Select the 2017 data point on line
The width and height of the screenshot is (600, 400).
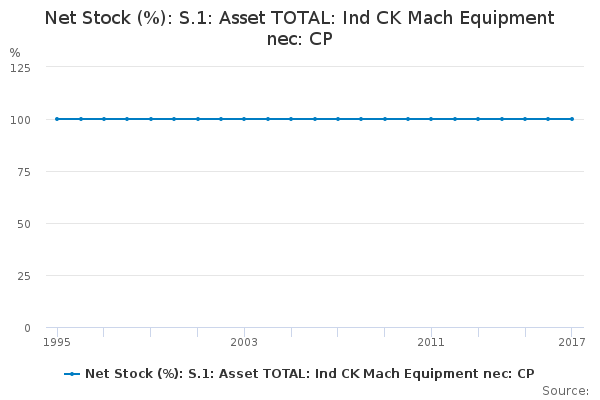click(x=572, y=119)
